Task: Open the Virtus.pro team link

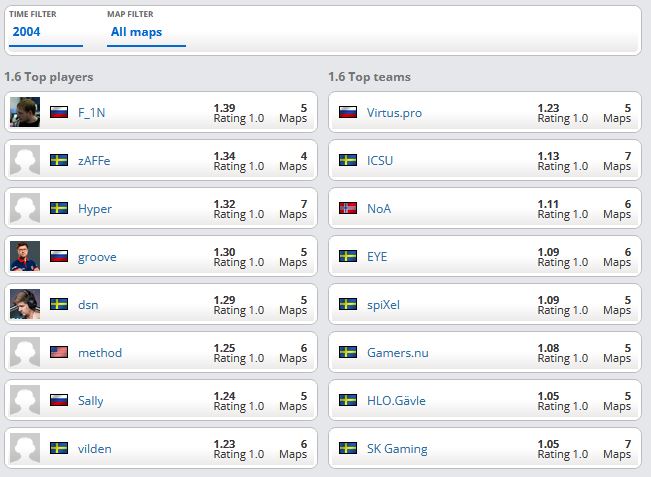Action: 394,113
